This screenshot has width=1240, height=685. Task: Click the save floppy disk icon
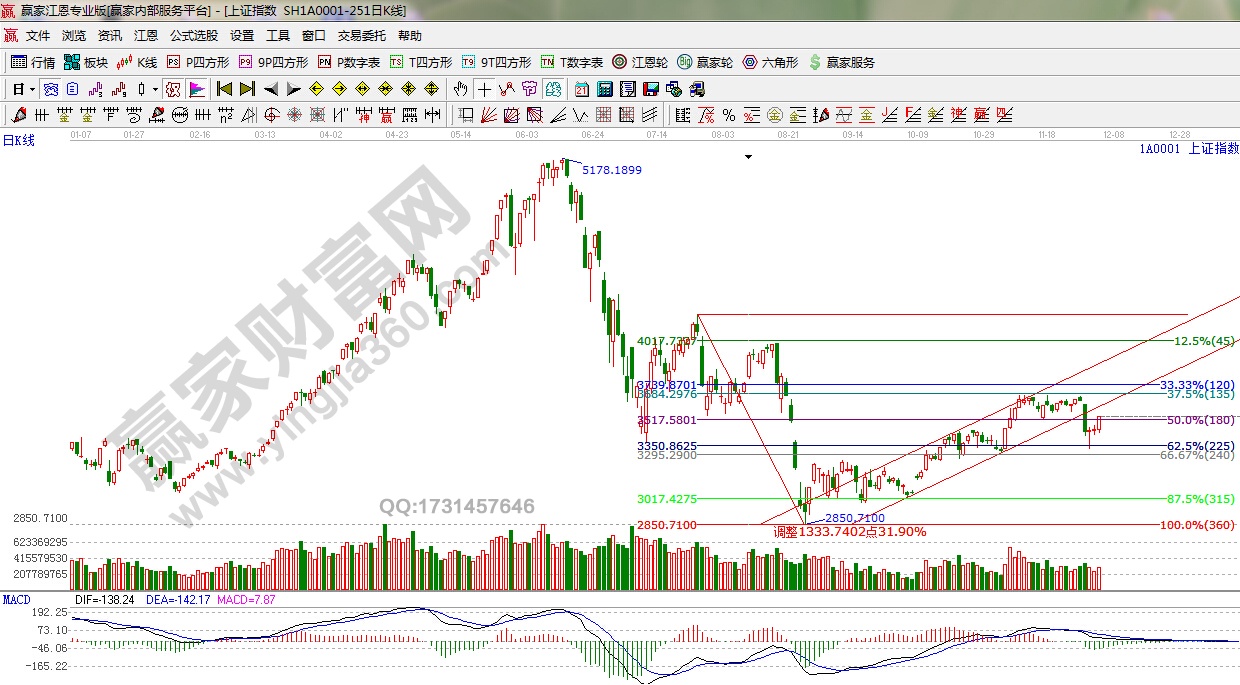tap(652, 88)
